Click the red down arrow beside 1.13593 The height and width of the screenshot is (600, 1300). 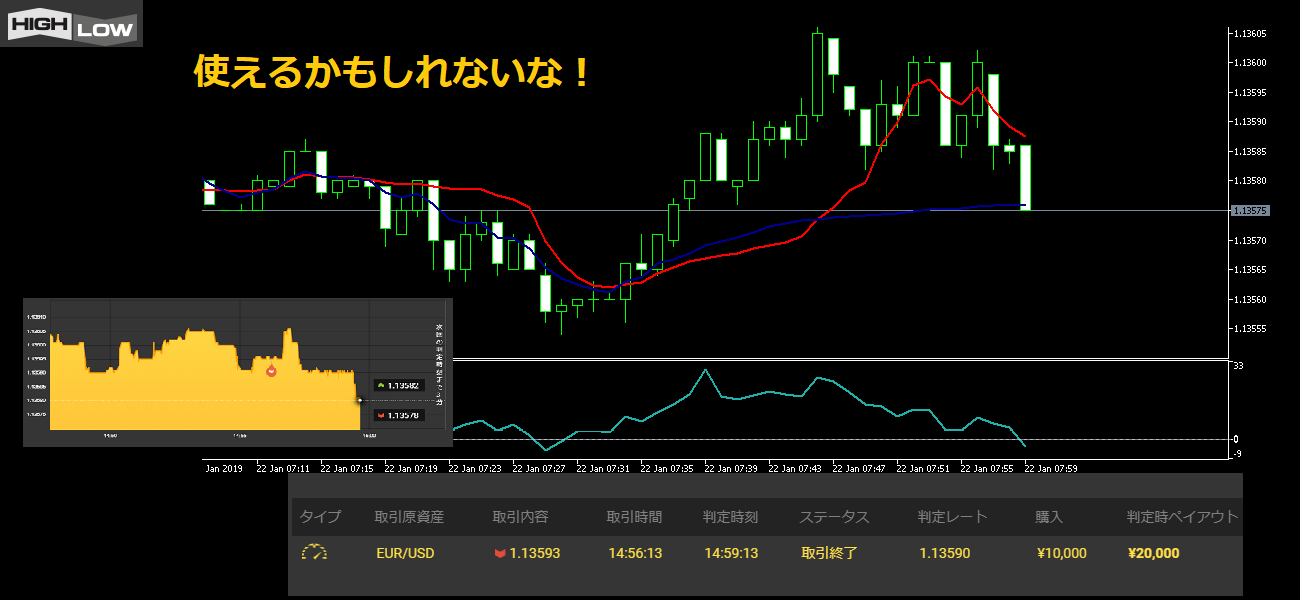500,553
